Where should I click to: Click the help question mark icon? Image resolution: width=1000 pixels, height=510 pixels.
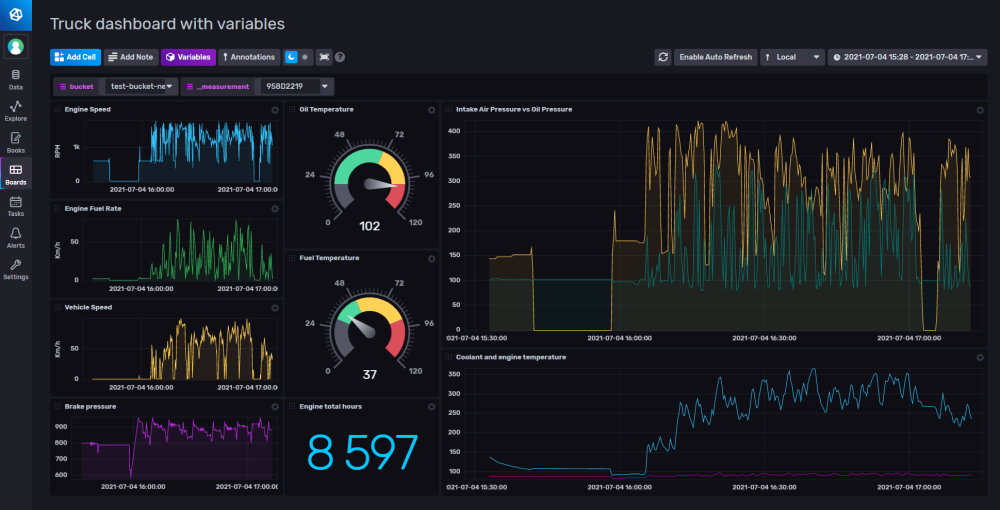click(340, 57)
